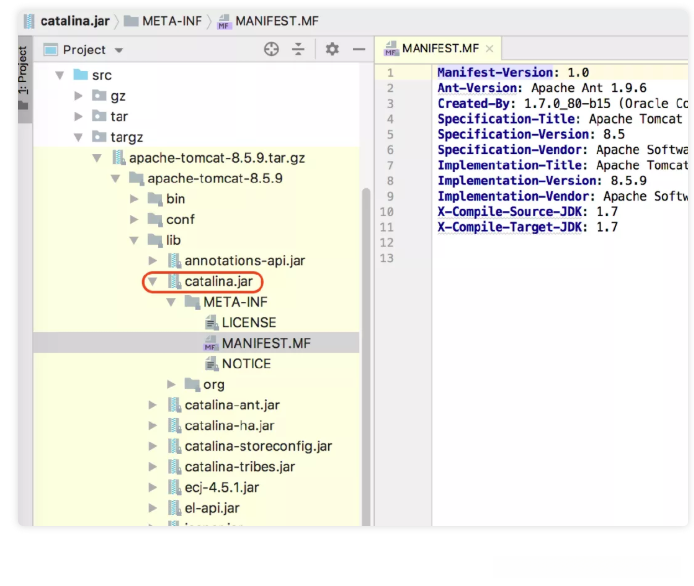This screenshot has height=586, width=694.
Task: Open the Project panel settings gear
Action: point(332,49)
